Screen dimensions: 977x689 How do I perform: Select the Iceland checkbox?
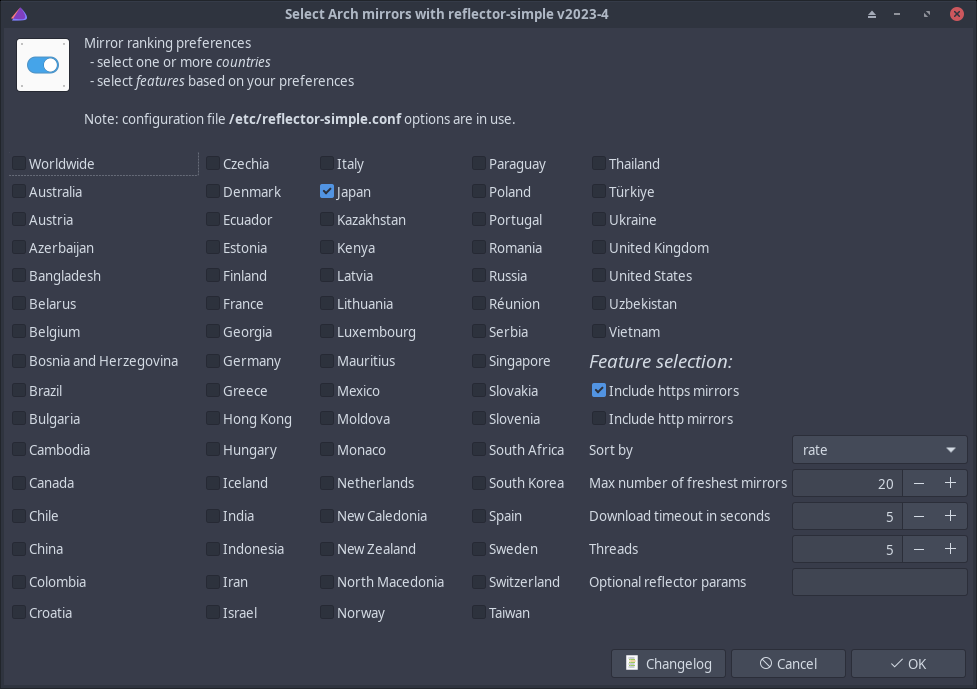213,483
